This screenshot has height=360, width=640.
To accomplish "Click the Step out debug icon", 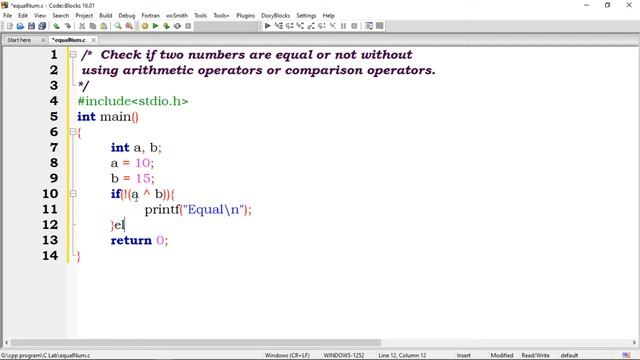I will coord(311,26).
